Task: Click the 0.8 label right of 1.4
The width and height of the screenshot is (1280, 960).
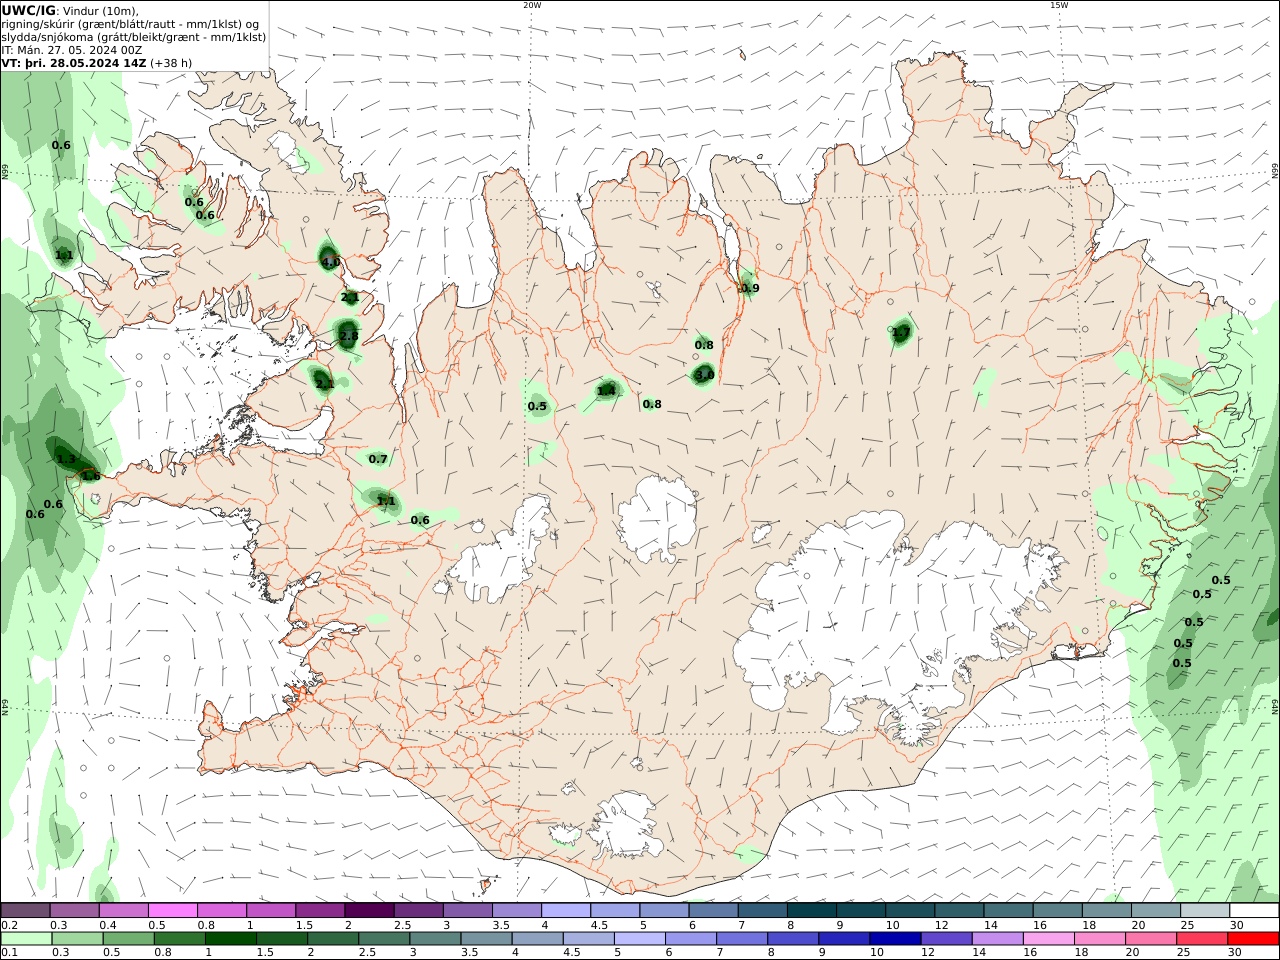Action: 652,405
